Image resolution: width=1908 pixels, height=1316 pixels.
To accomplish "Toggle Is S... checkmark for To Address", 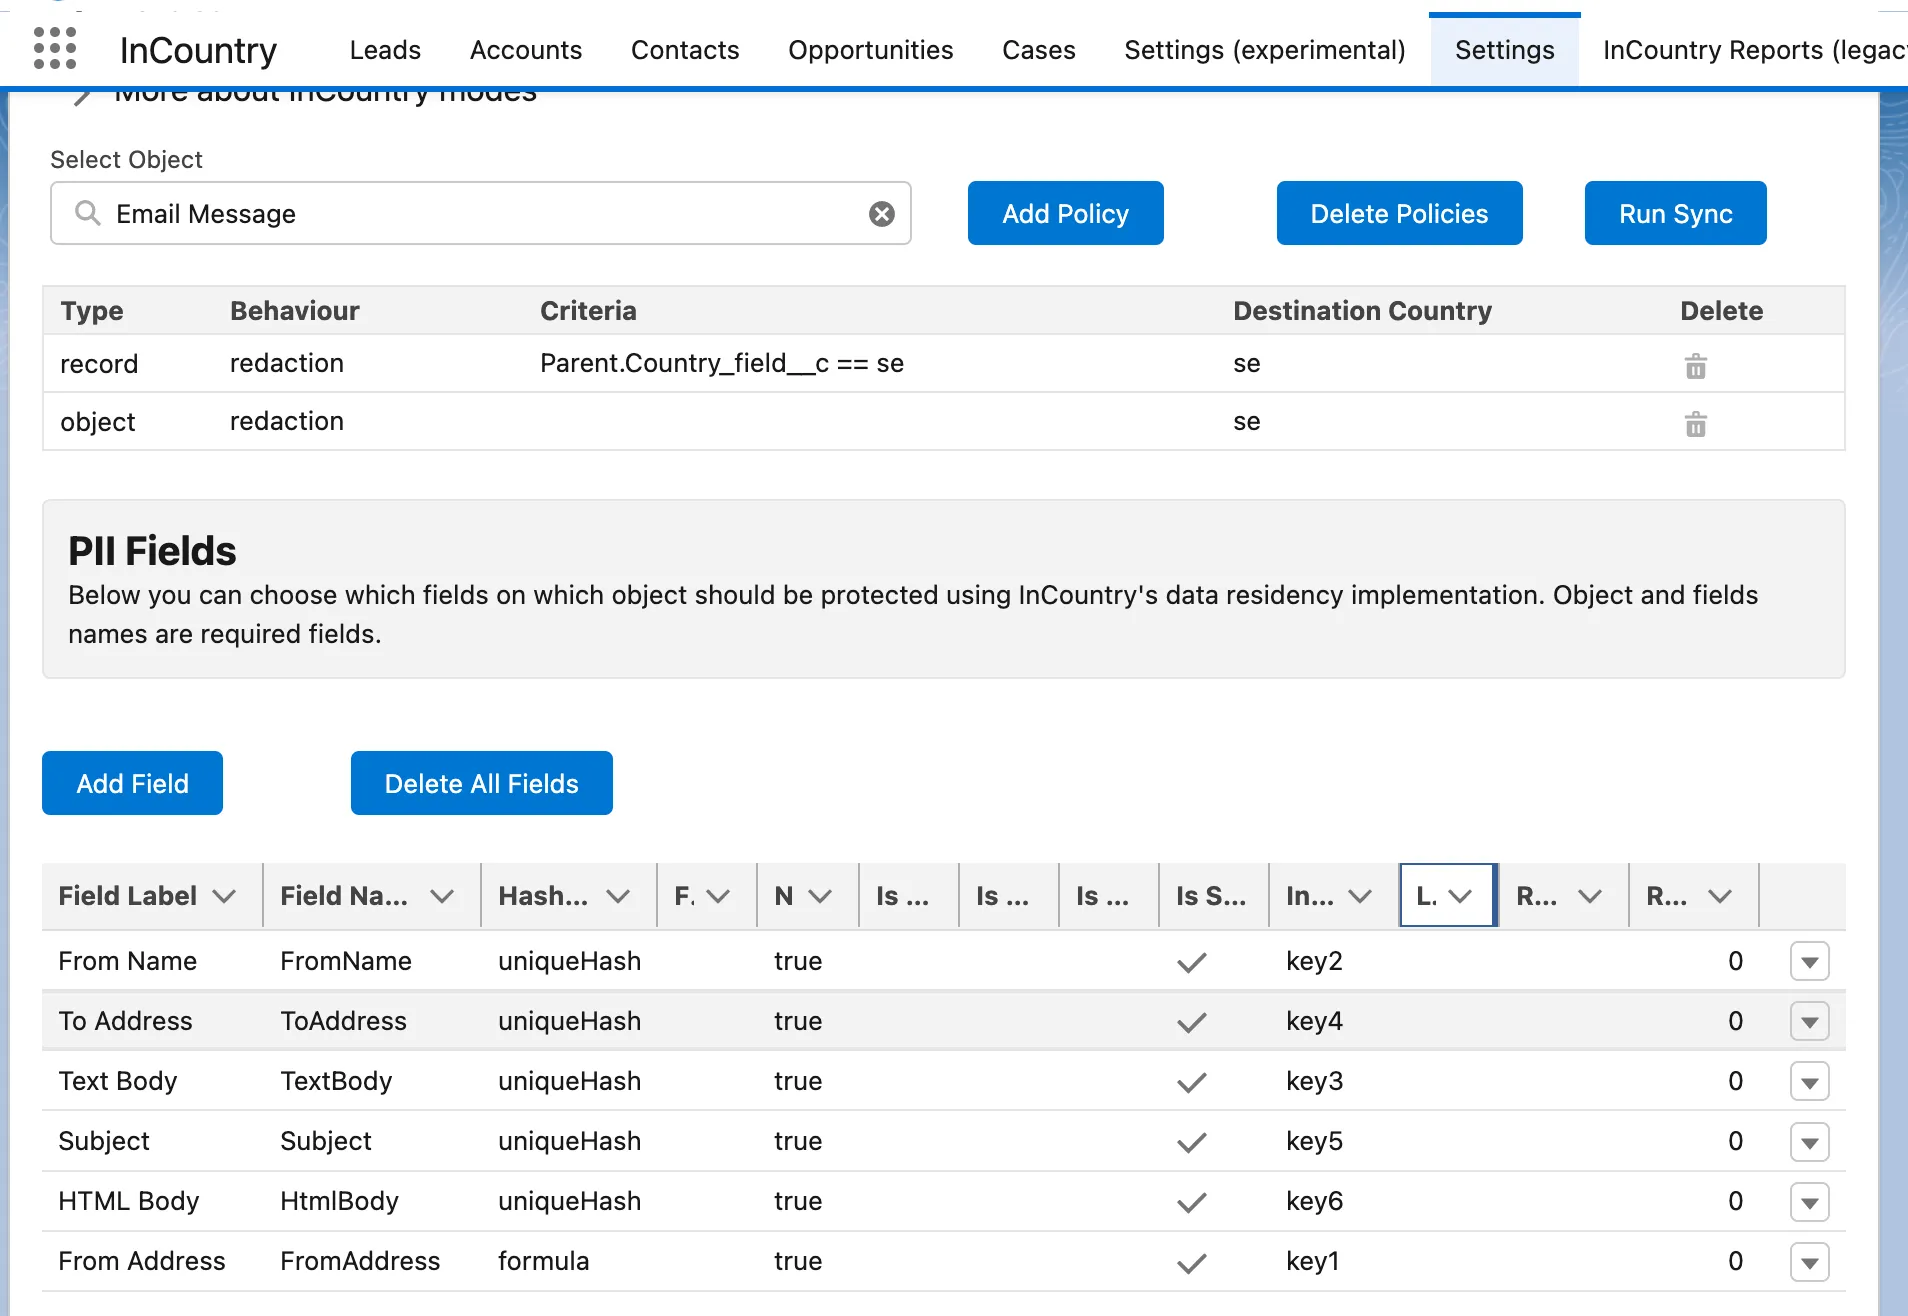I will (1191, 1022).
